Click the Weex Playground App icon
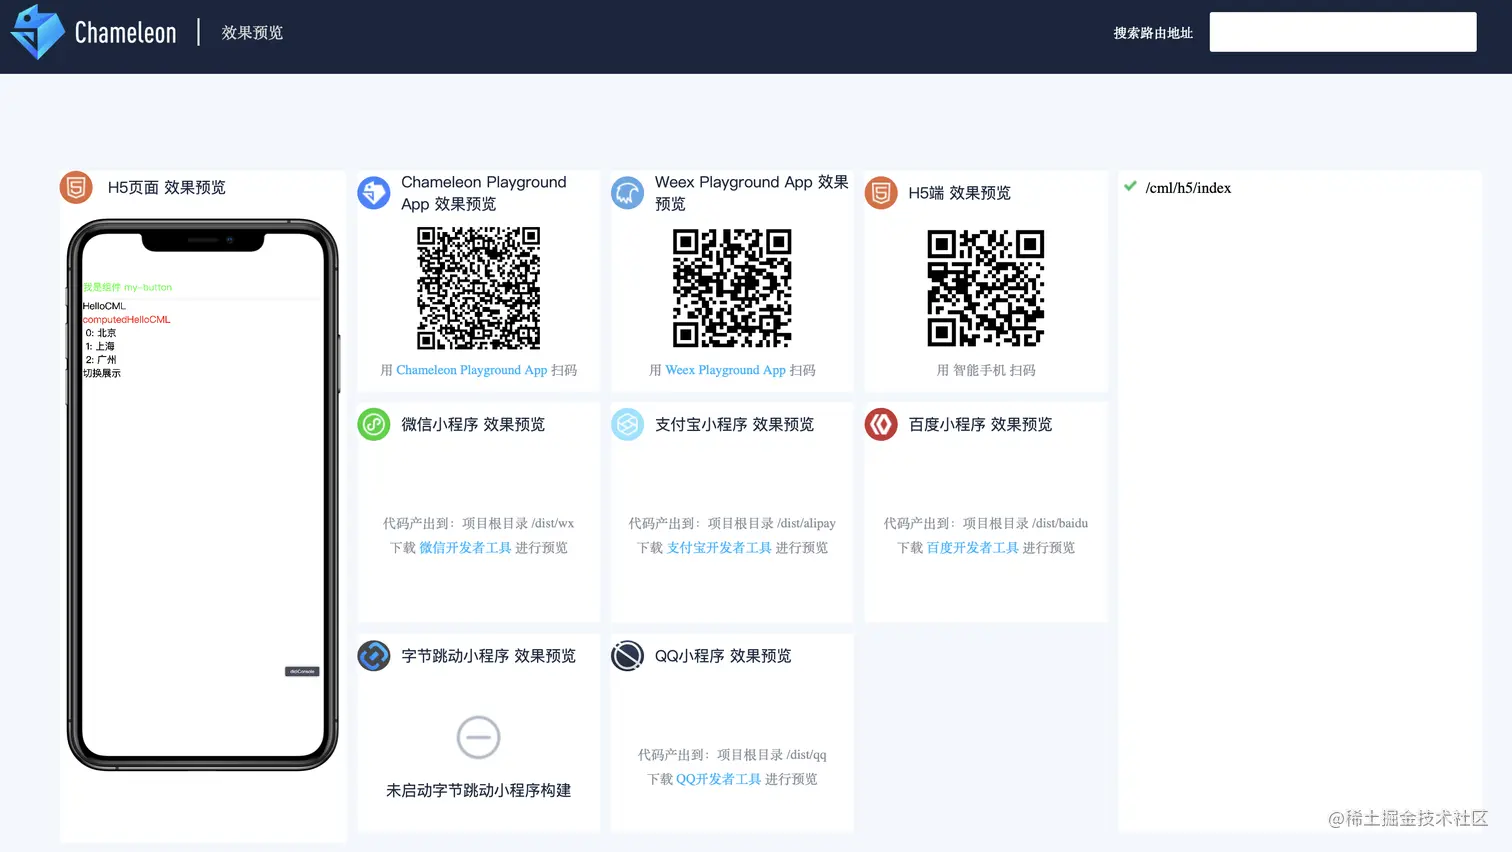 click(x=628, y=192)
